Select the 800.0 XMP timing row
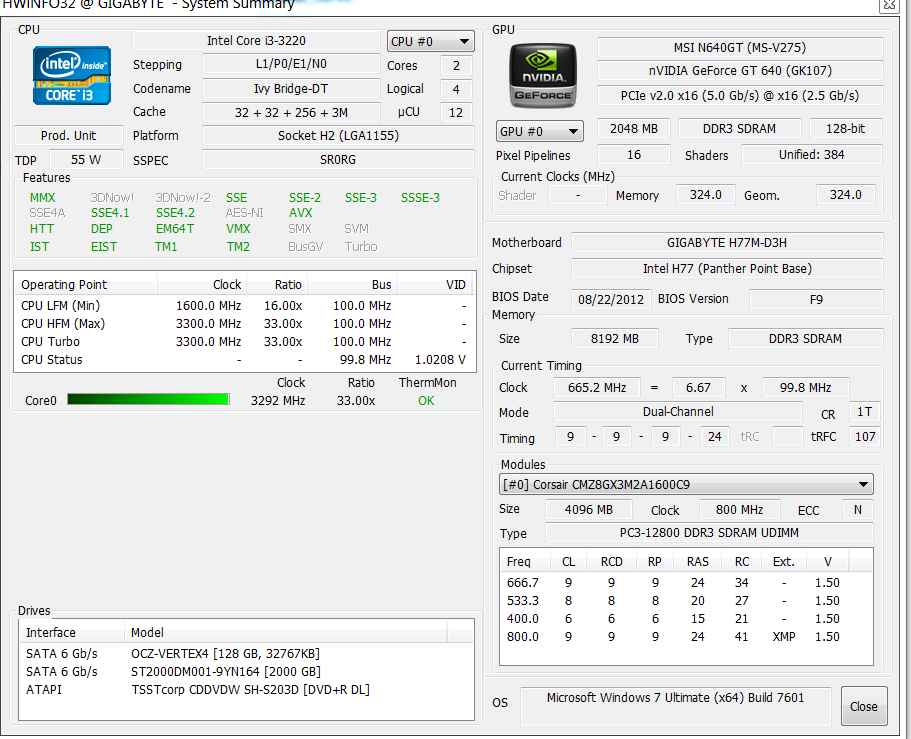Viewport: 911px width, 739px height. (686, 637)
